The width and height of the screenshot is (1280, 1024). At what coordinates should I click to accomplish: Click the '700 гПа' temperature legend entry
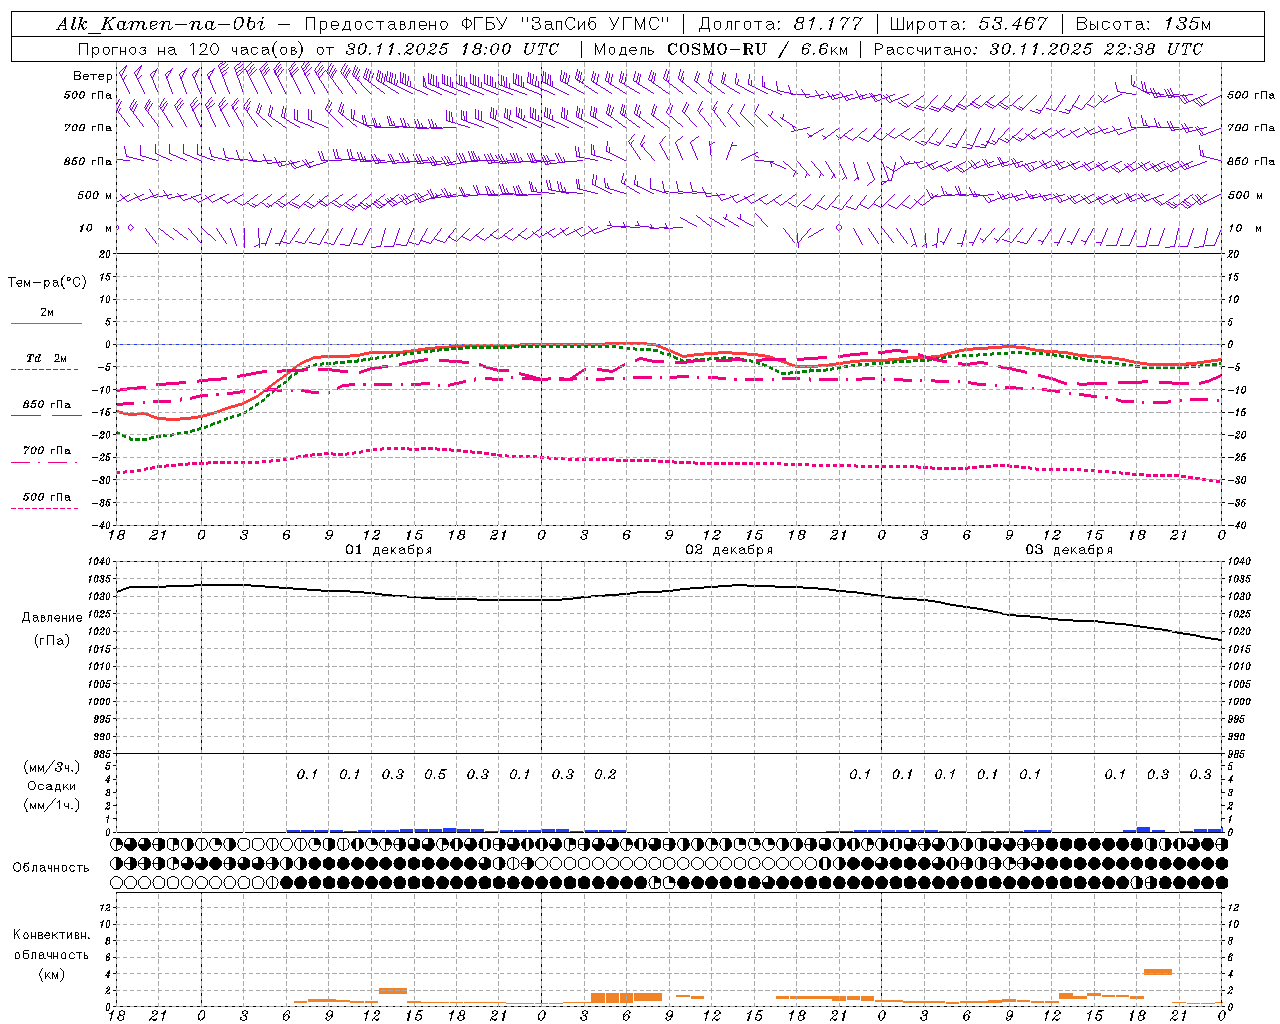tap(47, 451)
